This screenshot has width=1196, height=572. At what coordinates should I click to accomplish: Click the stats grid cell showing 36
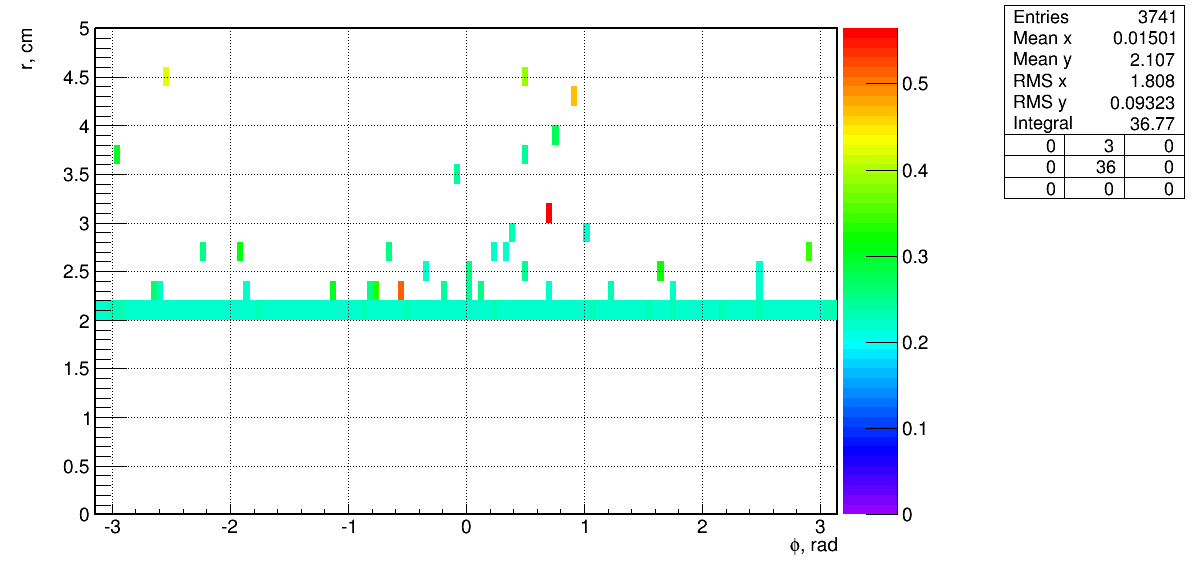pos(1094,167)
